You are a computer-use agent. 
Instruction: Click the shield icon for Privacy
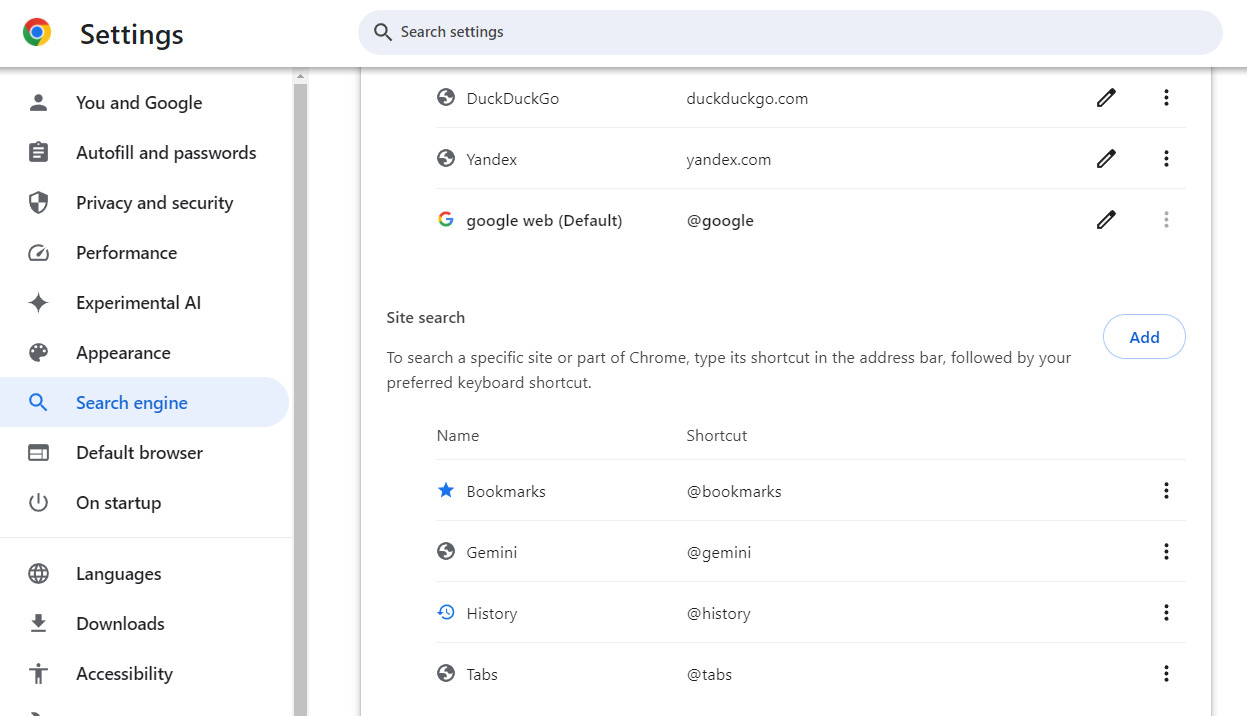38,202
